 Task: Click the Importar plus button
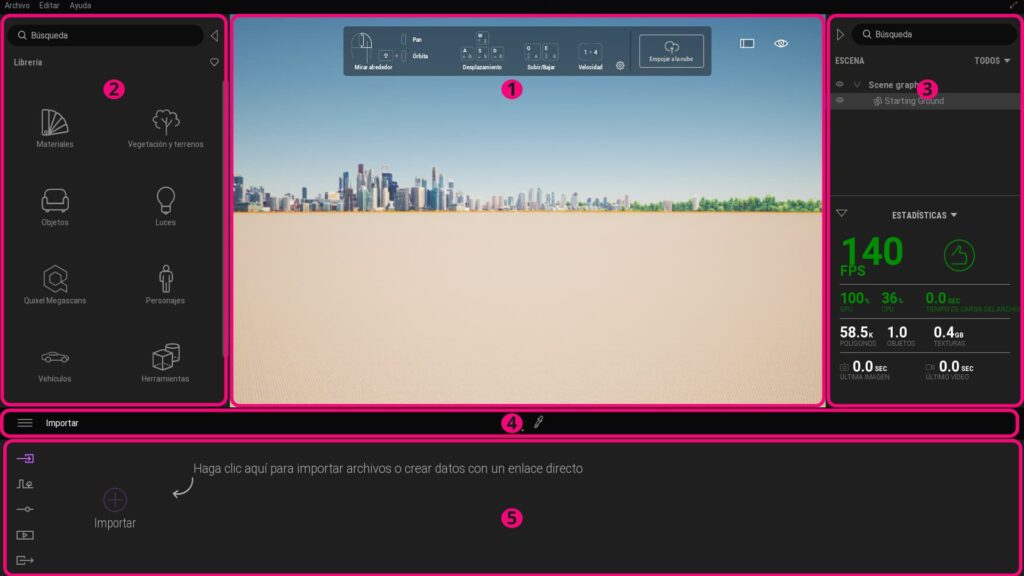click(114, 500)
